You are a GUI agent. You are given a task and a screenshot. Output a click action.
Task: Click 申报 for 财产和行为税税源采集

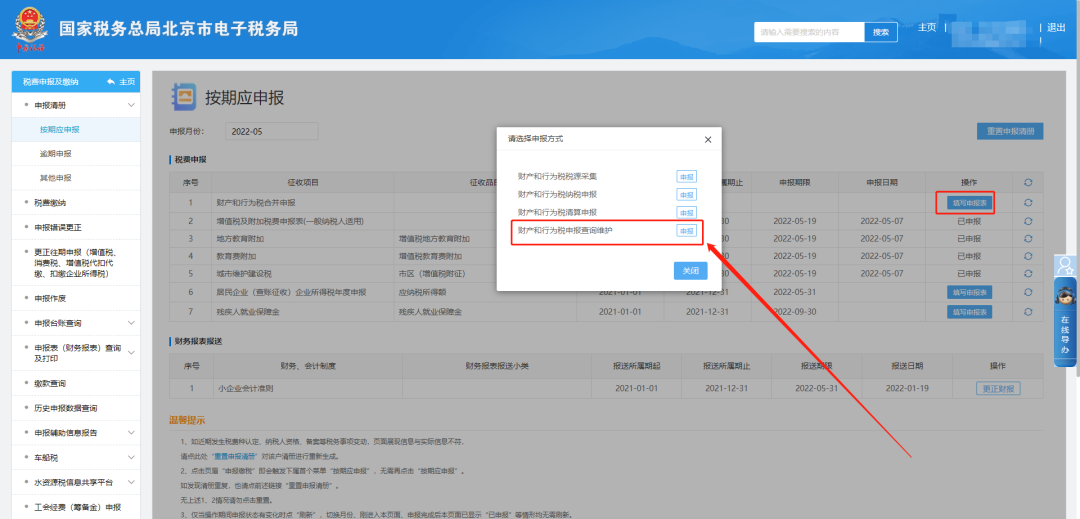[x=686, y=177]
